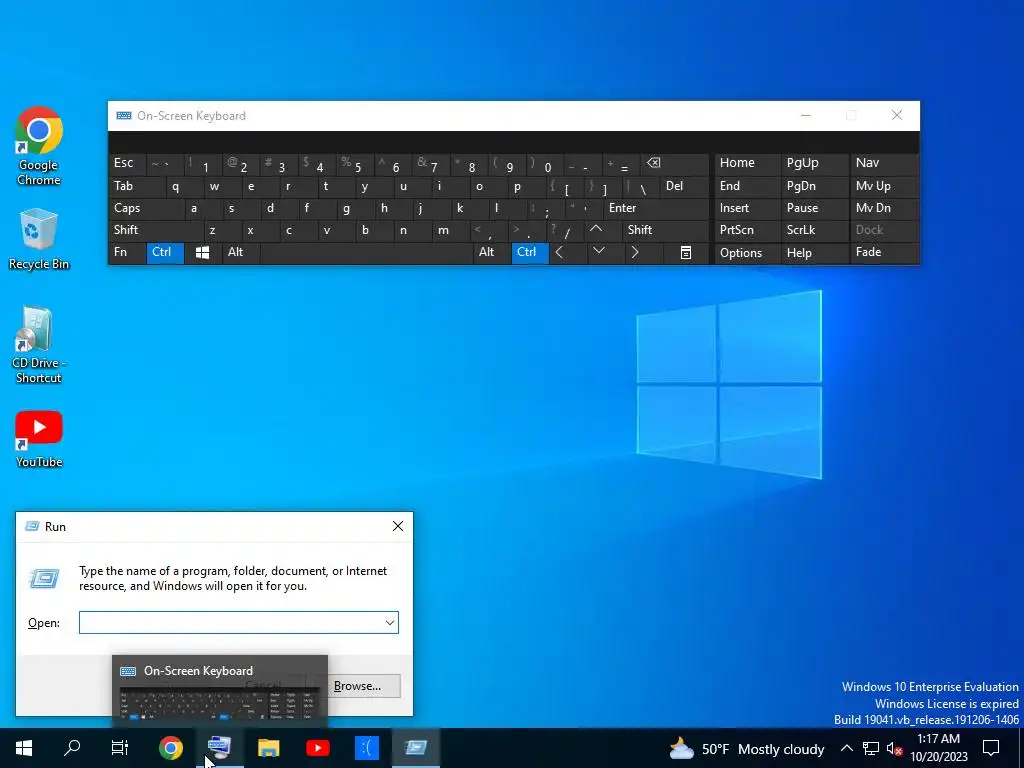This screenshot has height=768, width=1024.
Task: Click Browse... in the Run dialog
Action: pyautogui.click(x=357, y=686)
